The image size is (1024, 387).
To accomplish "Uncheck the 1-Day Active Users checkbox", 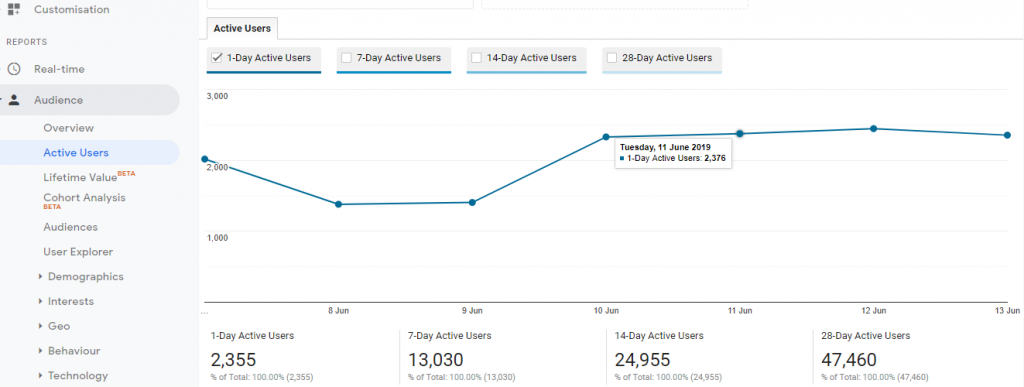I will [217, 57].
